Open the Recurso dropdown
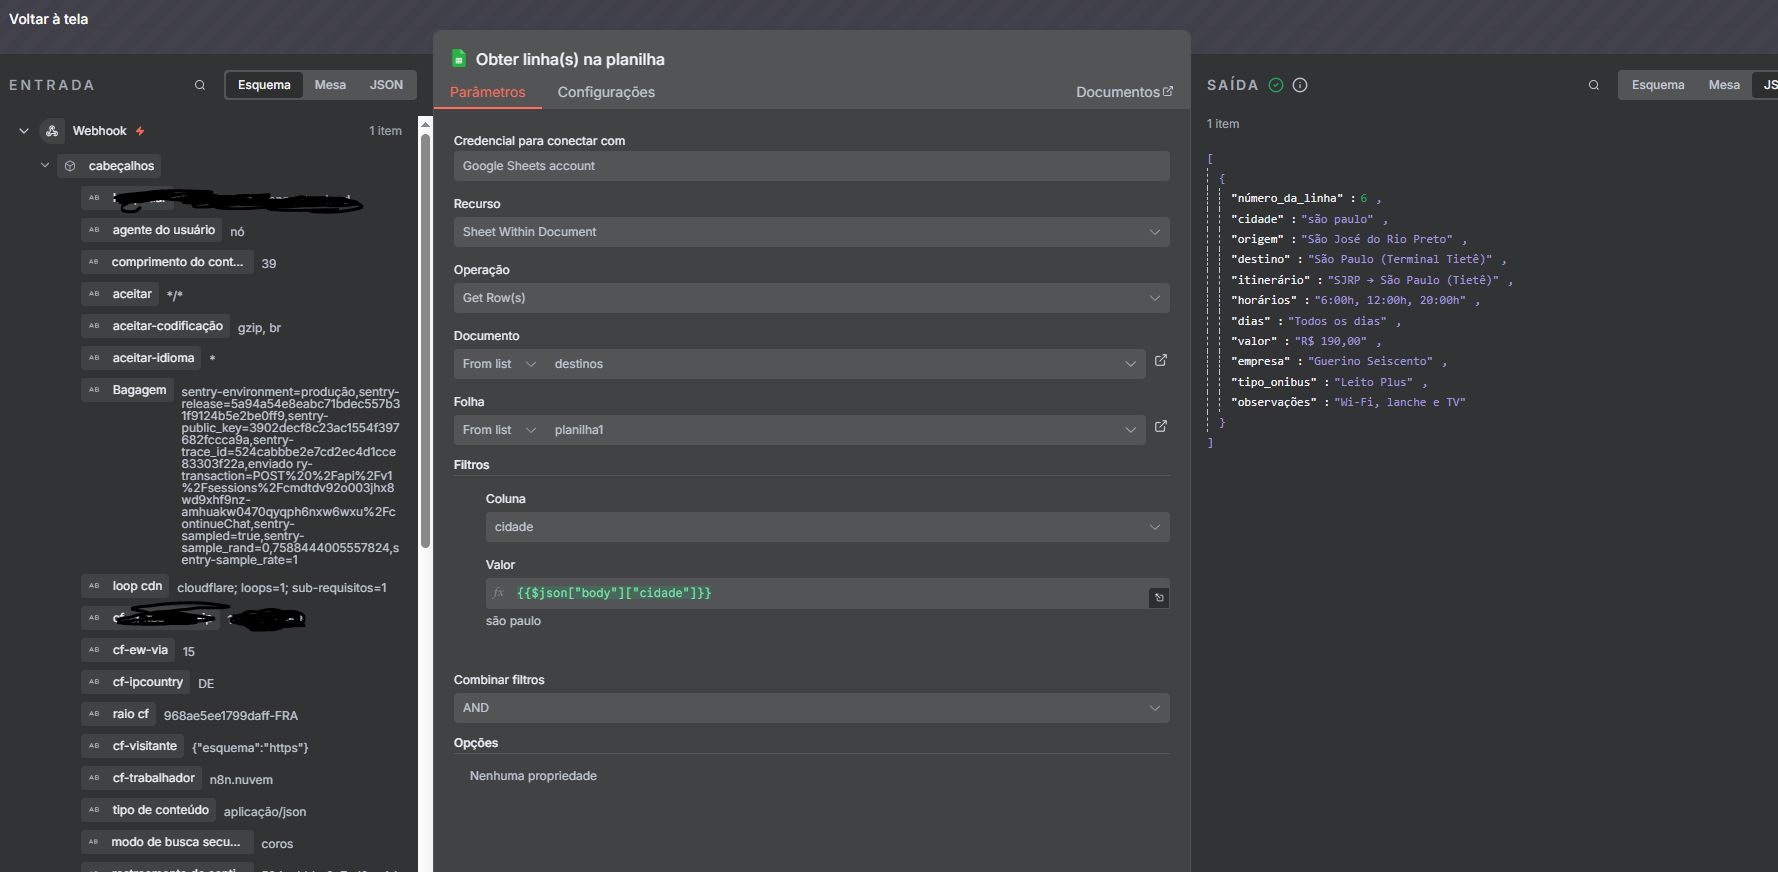 811,232
